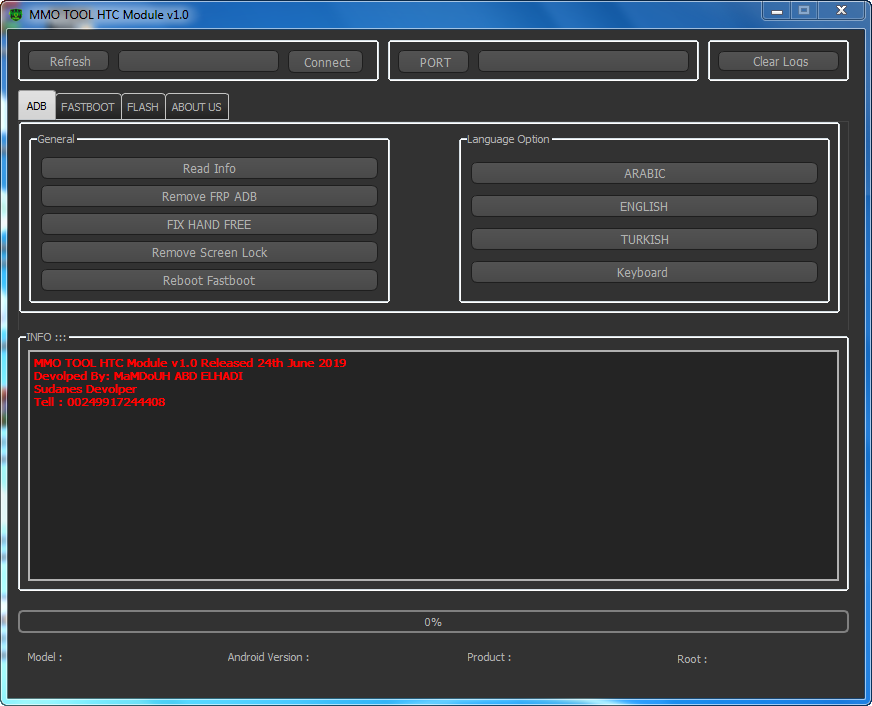Viewport: 872px width, 706px height.
Task: Open the port selection box next to PORT
Action: tap(583, 61)
